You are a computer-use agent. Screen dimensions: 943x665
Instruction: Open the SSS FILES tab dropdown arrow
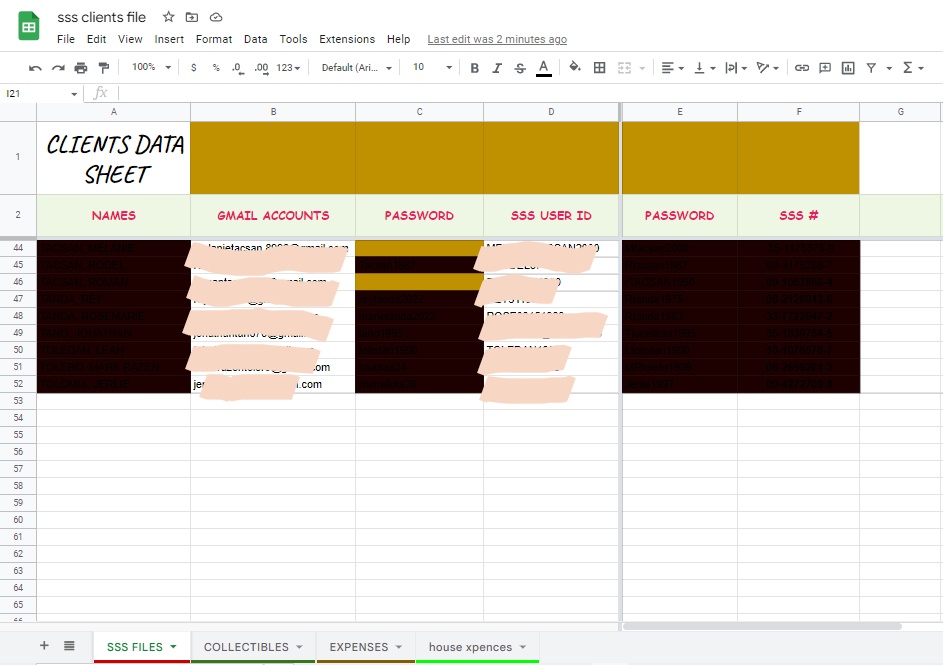pos(173,647)
